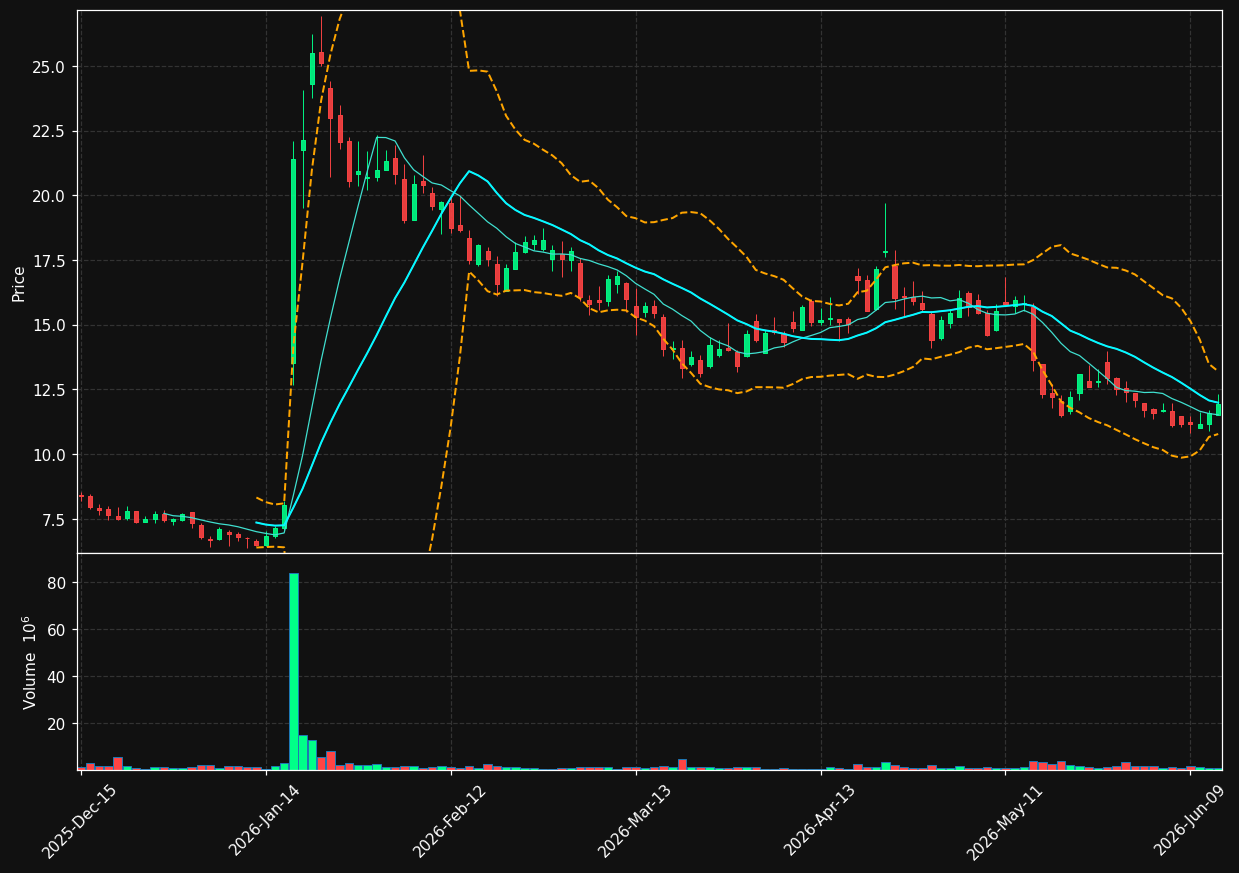Click the 20.0 price tick label
Screen dimensions: 1239x873
pos(51,196)
